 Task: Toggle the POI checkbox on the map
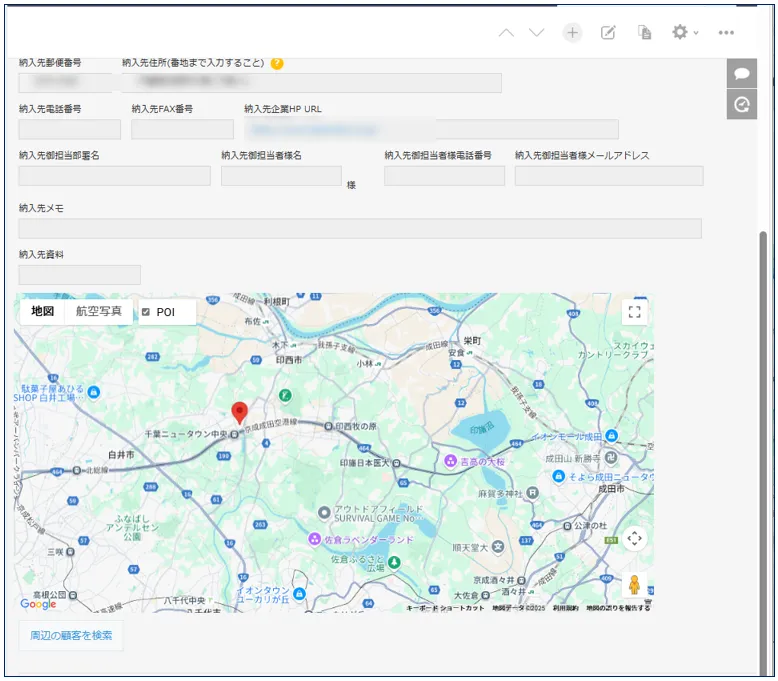[x=146, y=312]
